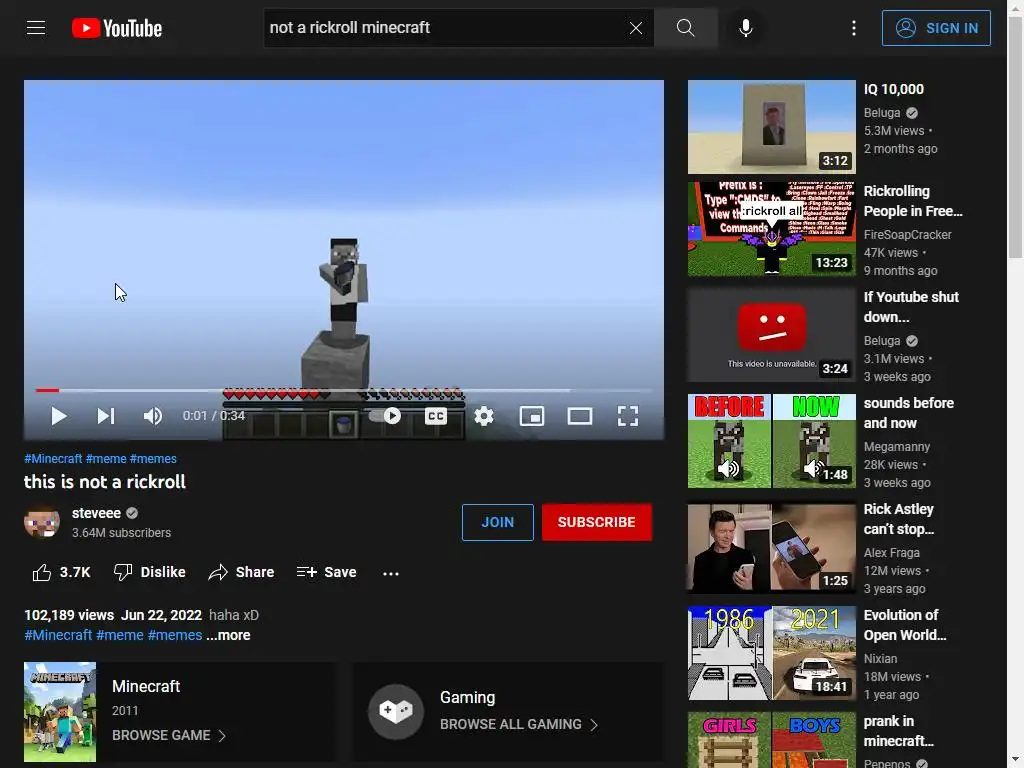Open steveee channel avatar
Image resolution: width=1024 pixels, height=768 pixels.
(42, 522)
